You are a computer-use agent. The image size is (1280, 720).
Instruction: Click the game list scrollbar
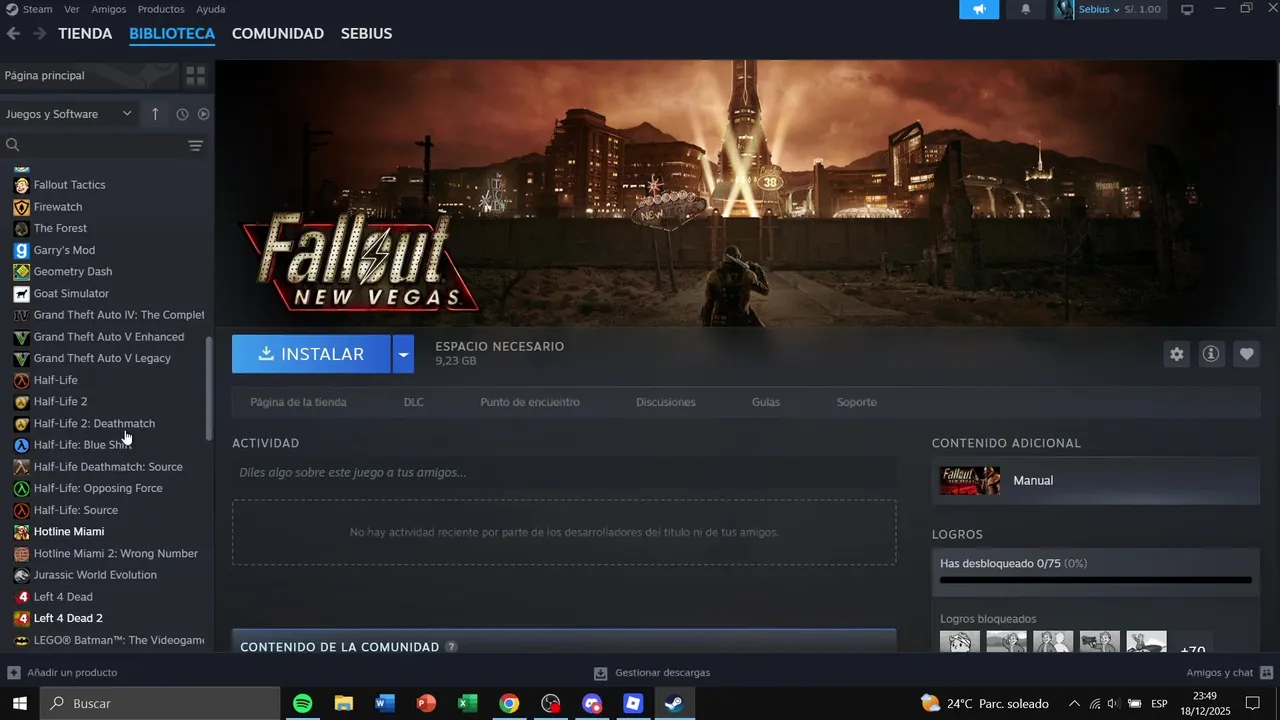click(209, 389)
